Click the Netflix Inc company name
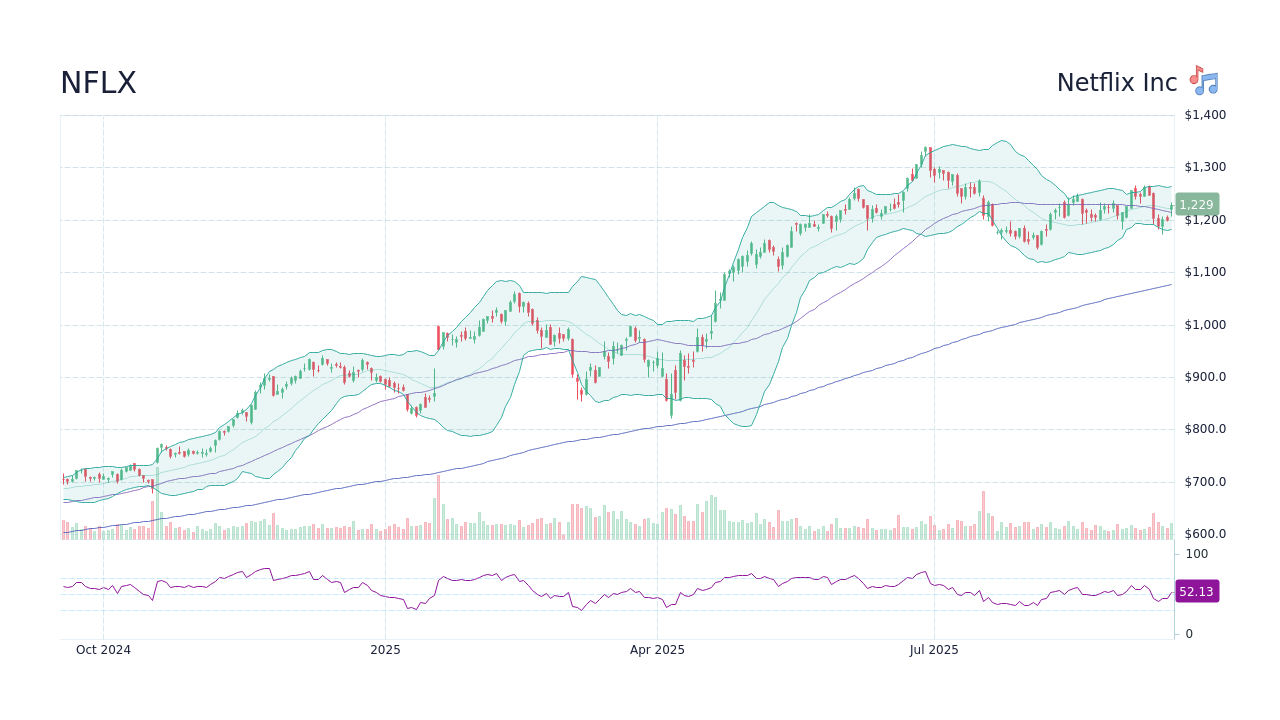The height and width of the screenshot is (720, 1280). pos(1116,83)
